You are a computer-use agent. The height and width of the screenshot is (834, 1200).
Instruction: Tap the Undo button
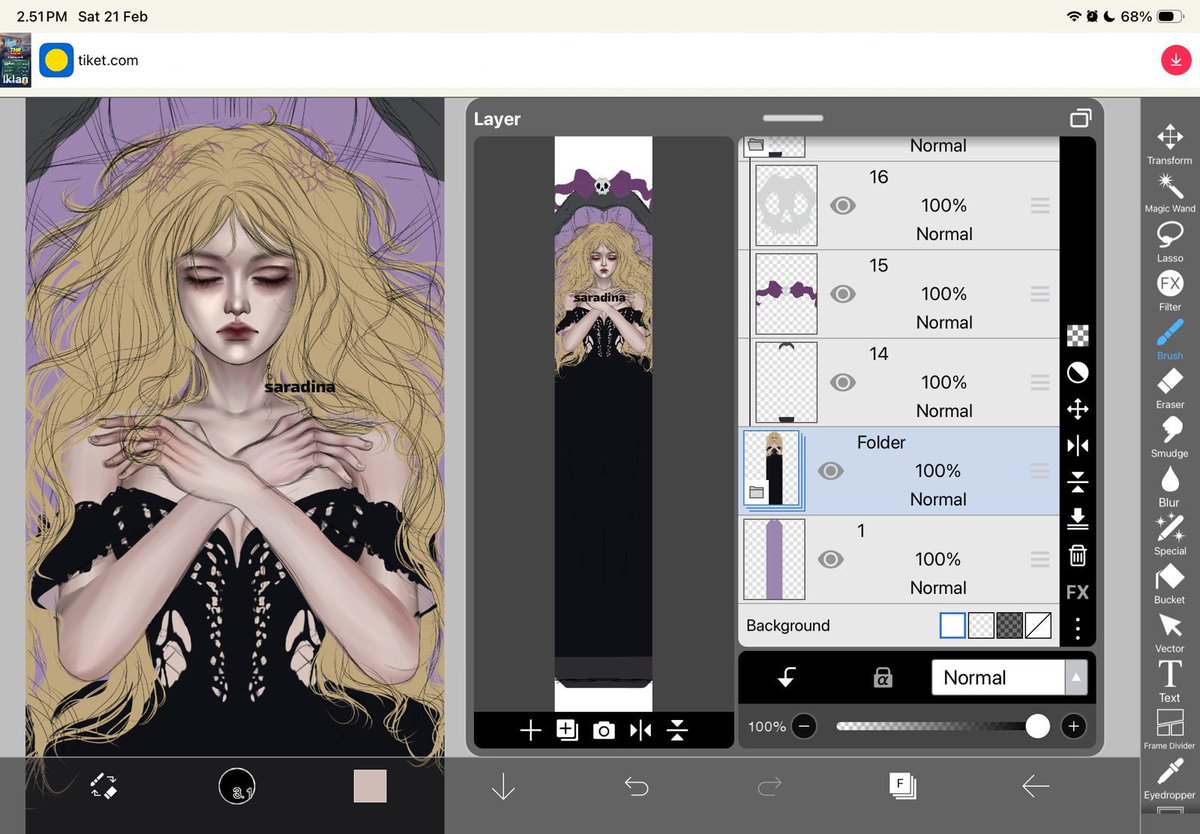[x=636, y=787]
